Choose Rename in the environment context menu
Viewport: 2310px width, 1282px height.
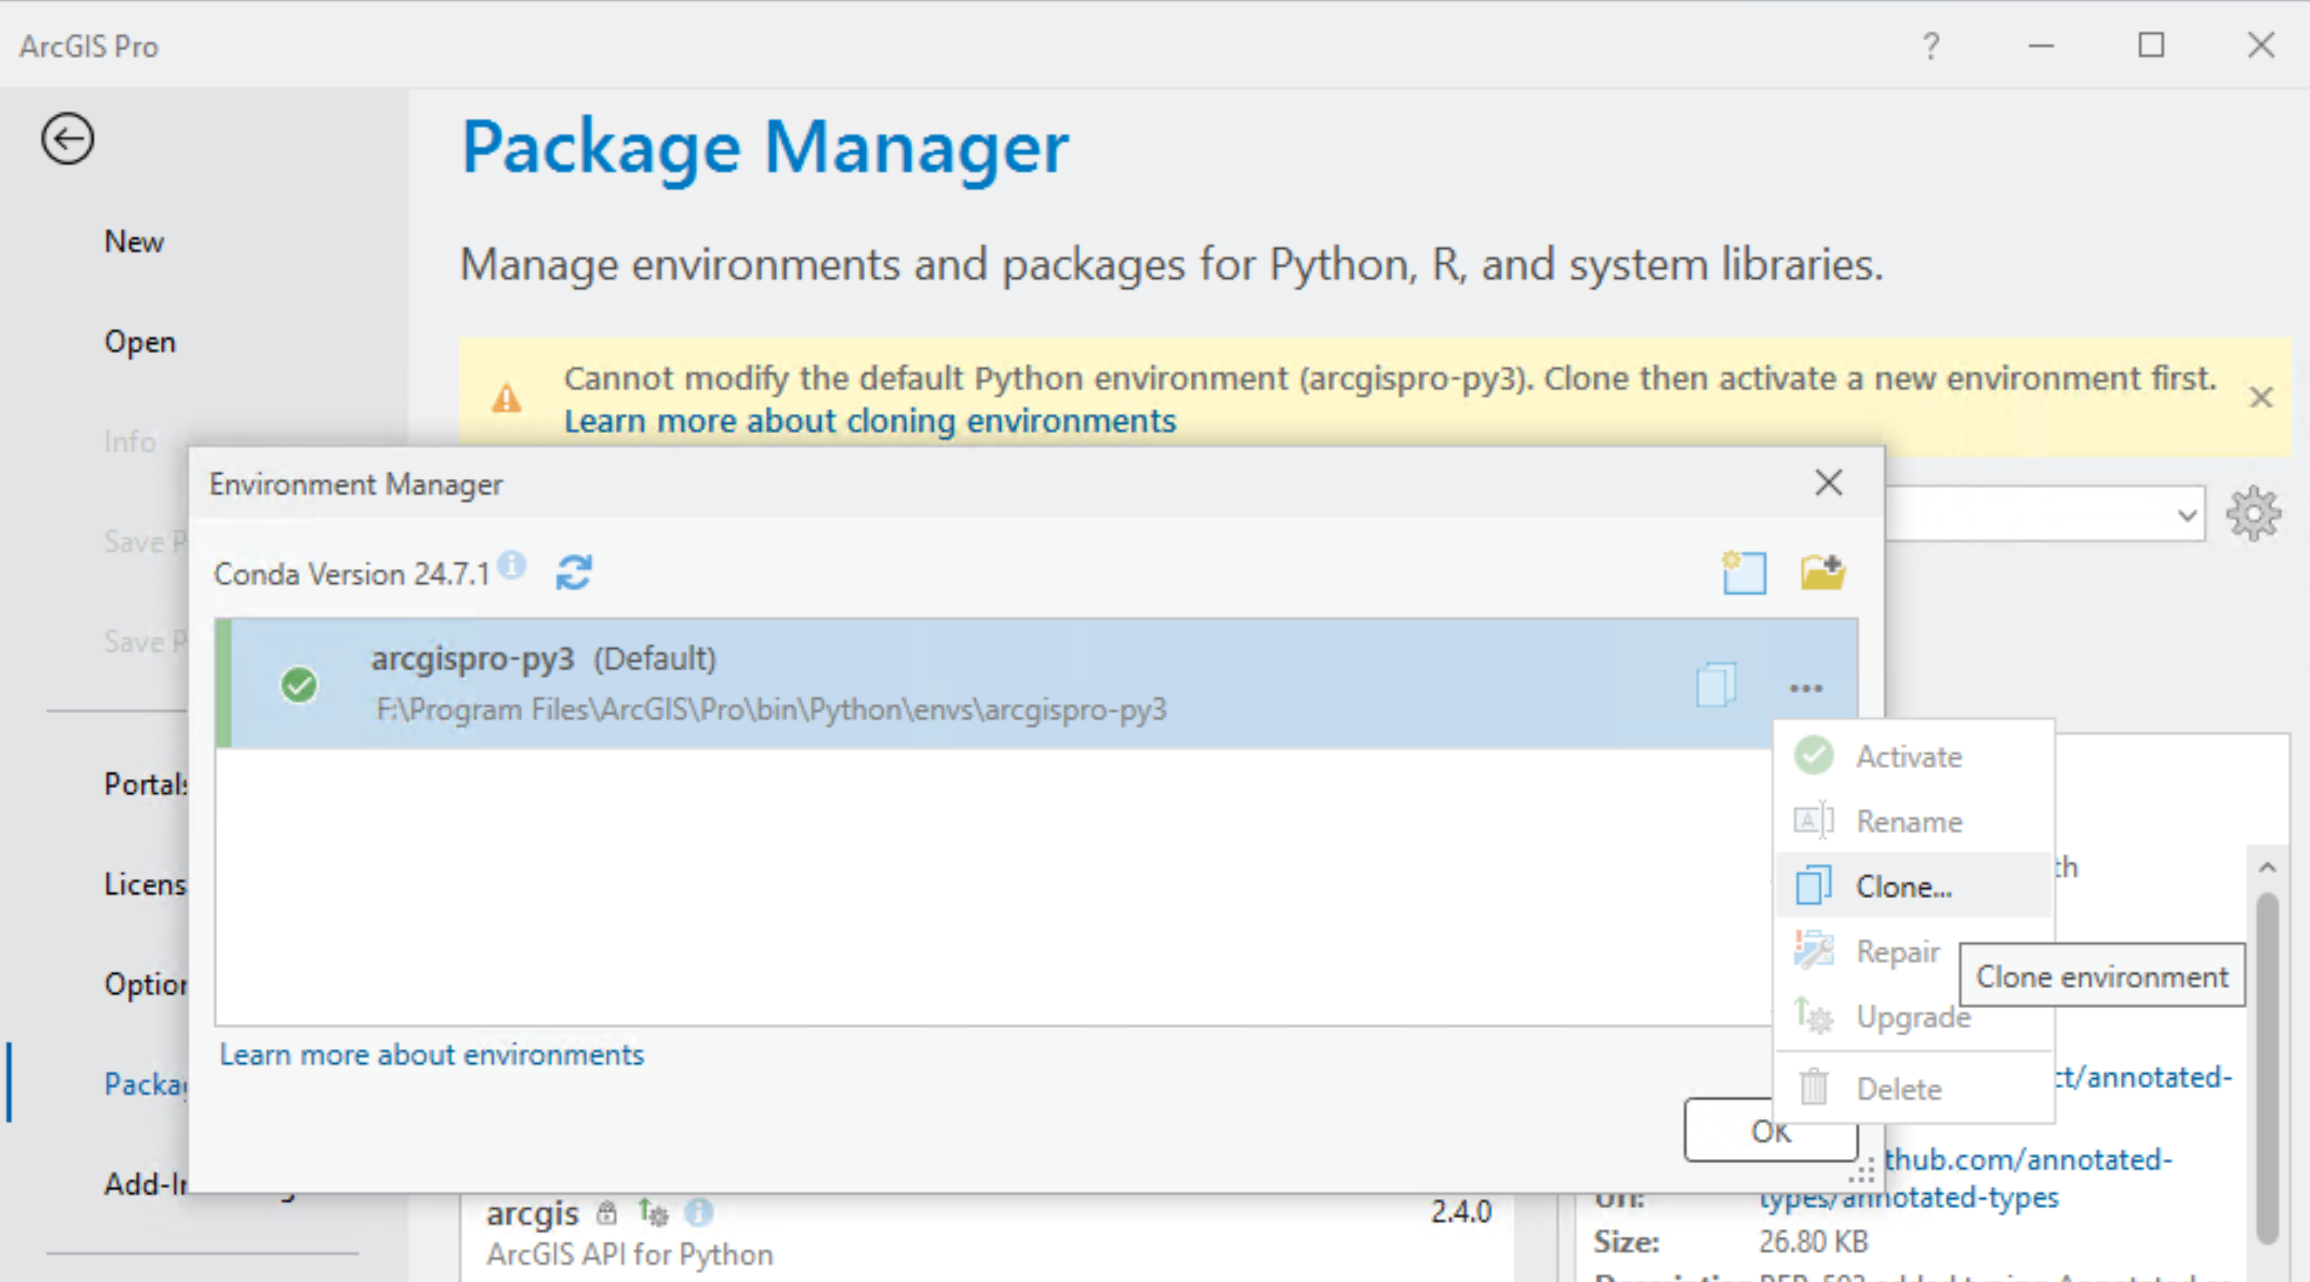[1908, 821]
